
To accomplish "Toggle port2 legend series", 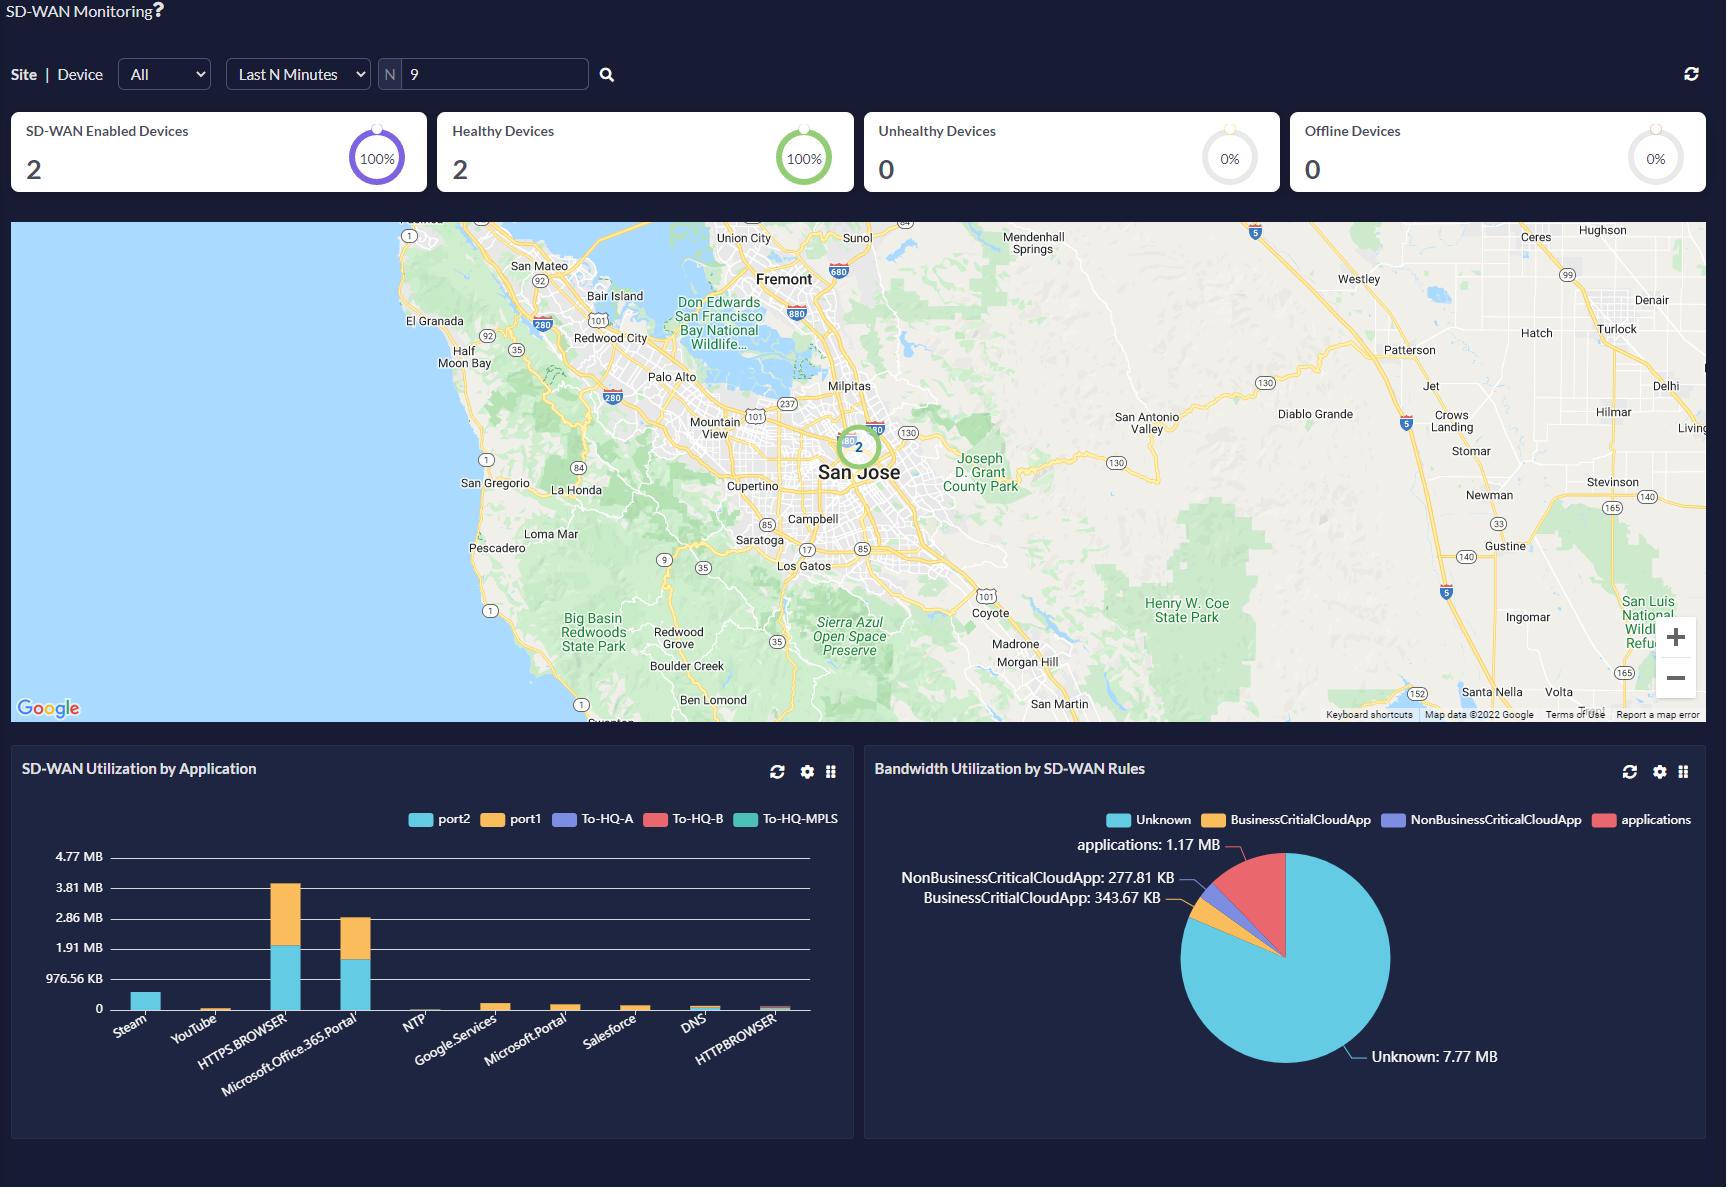I will (x=439, y=820).
